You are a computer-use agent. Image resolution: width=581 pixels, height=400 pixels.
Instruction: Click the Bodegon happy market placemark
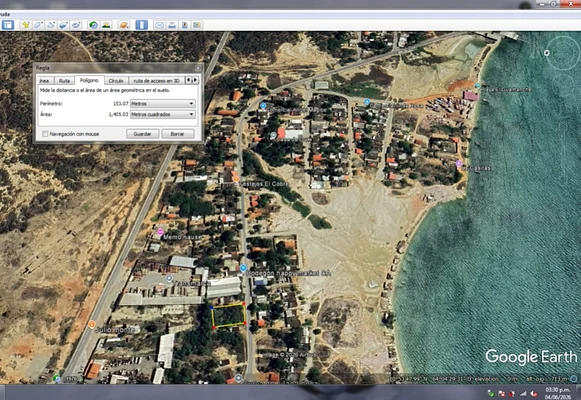click(x=243, y=268)
